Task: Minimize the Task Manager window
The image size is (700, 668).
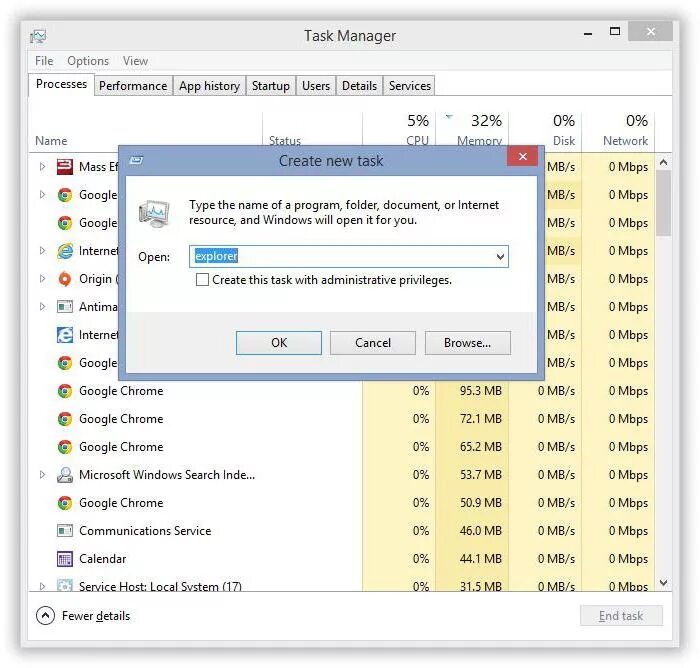Action: pos(588,33)
